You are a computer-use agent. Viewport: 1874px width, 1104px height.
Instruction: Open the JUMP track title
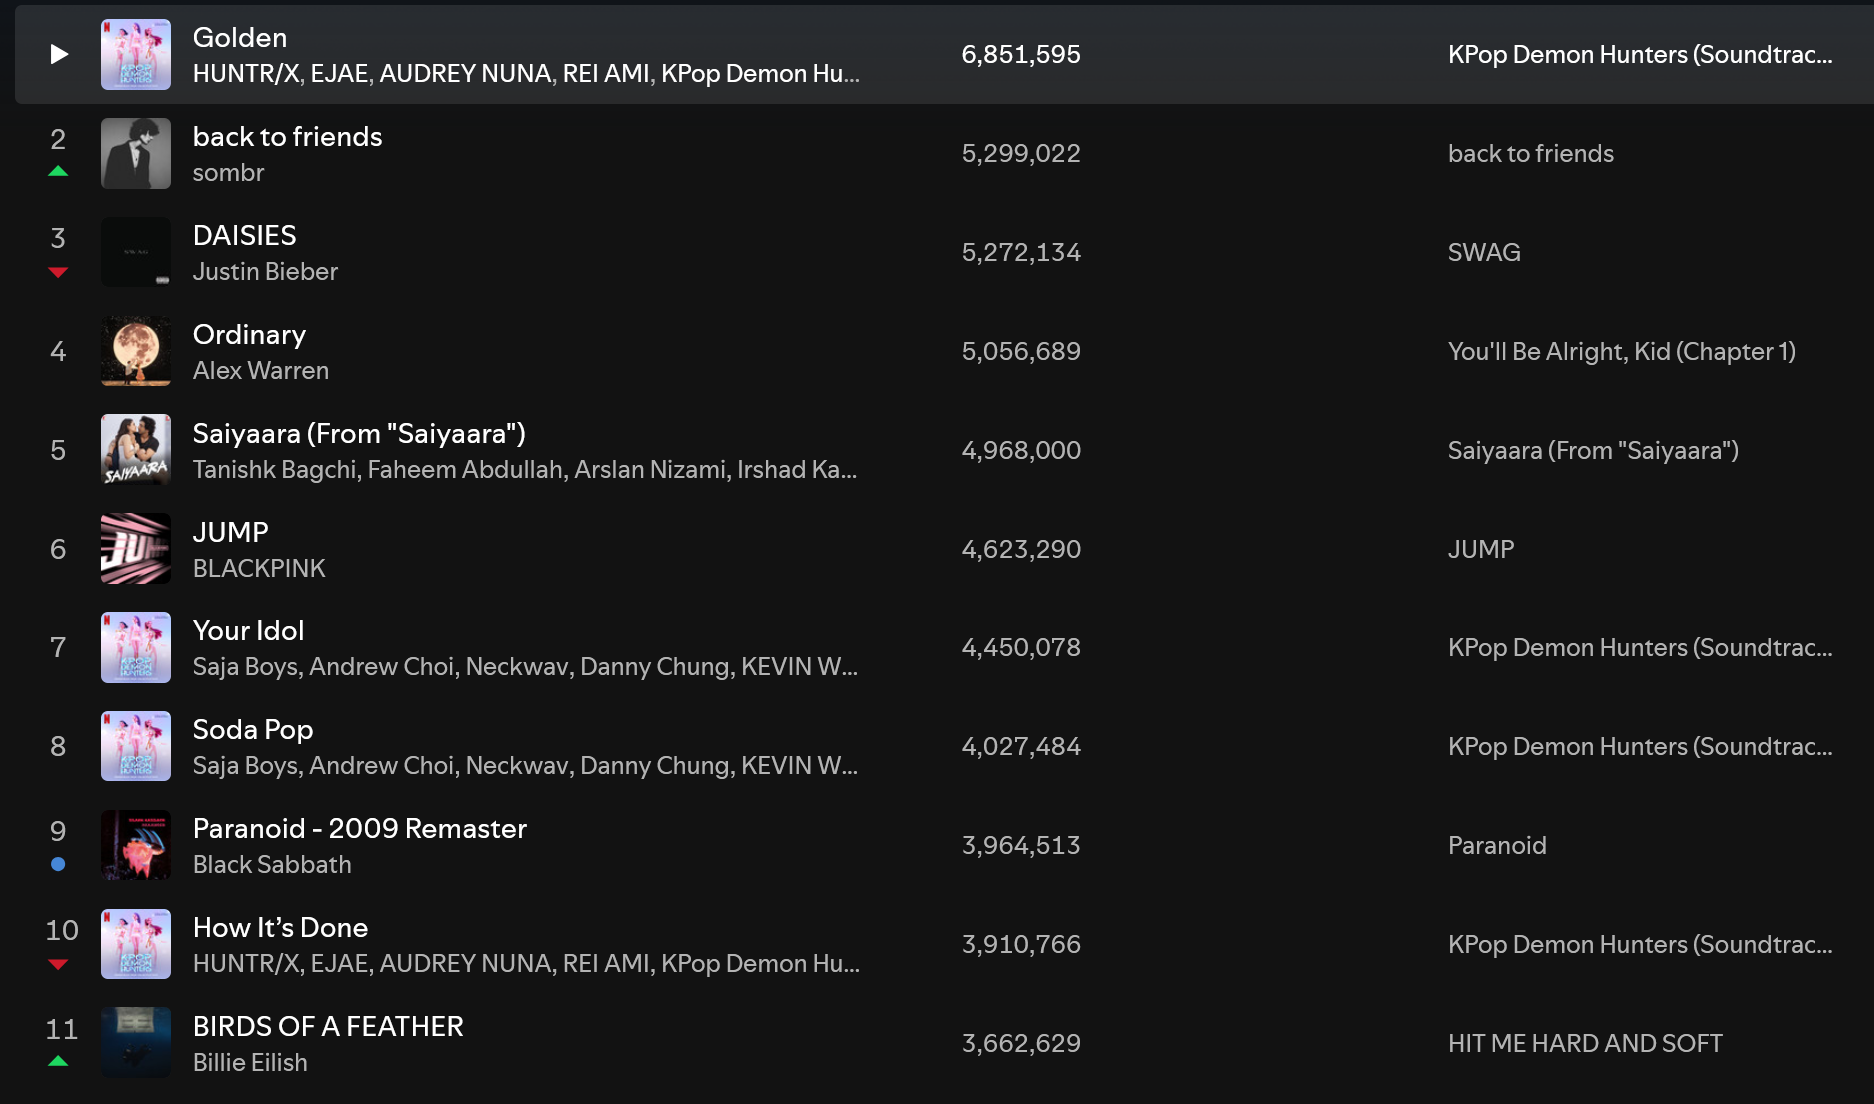(x=231, y=532)
